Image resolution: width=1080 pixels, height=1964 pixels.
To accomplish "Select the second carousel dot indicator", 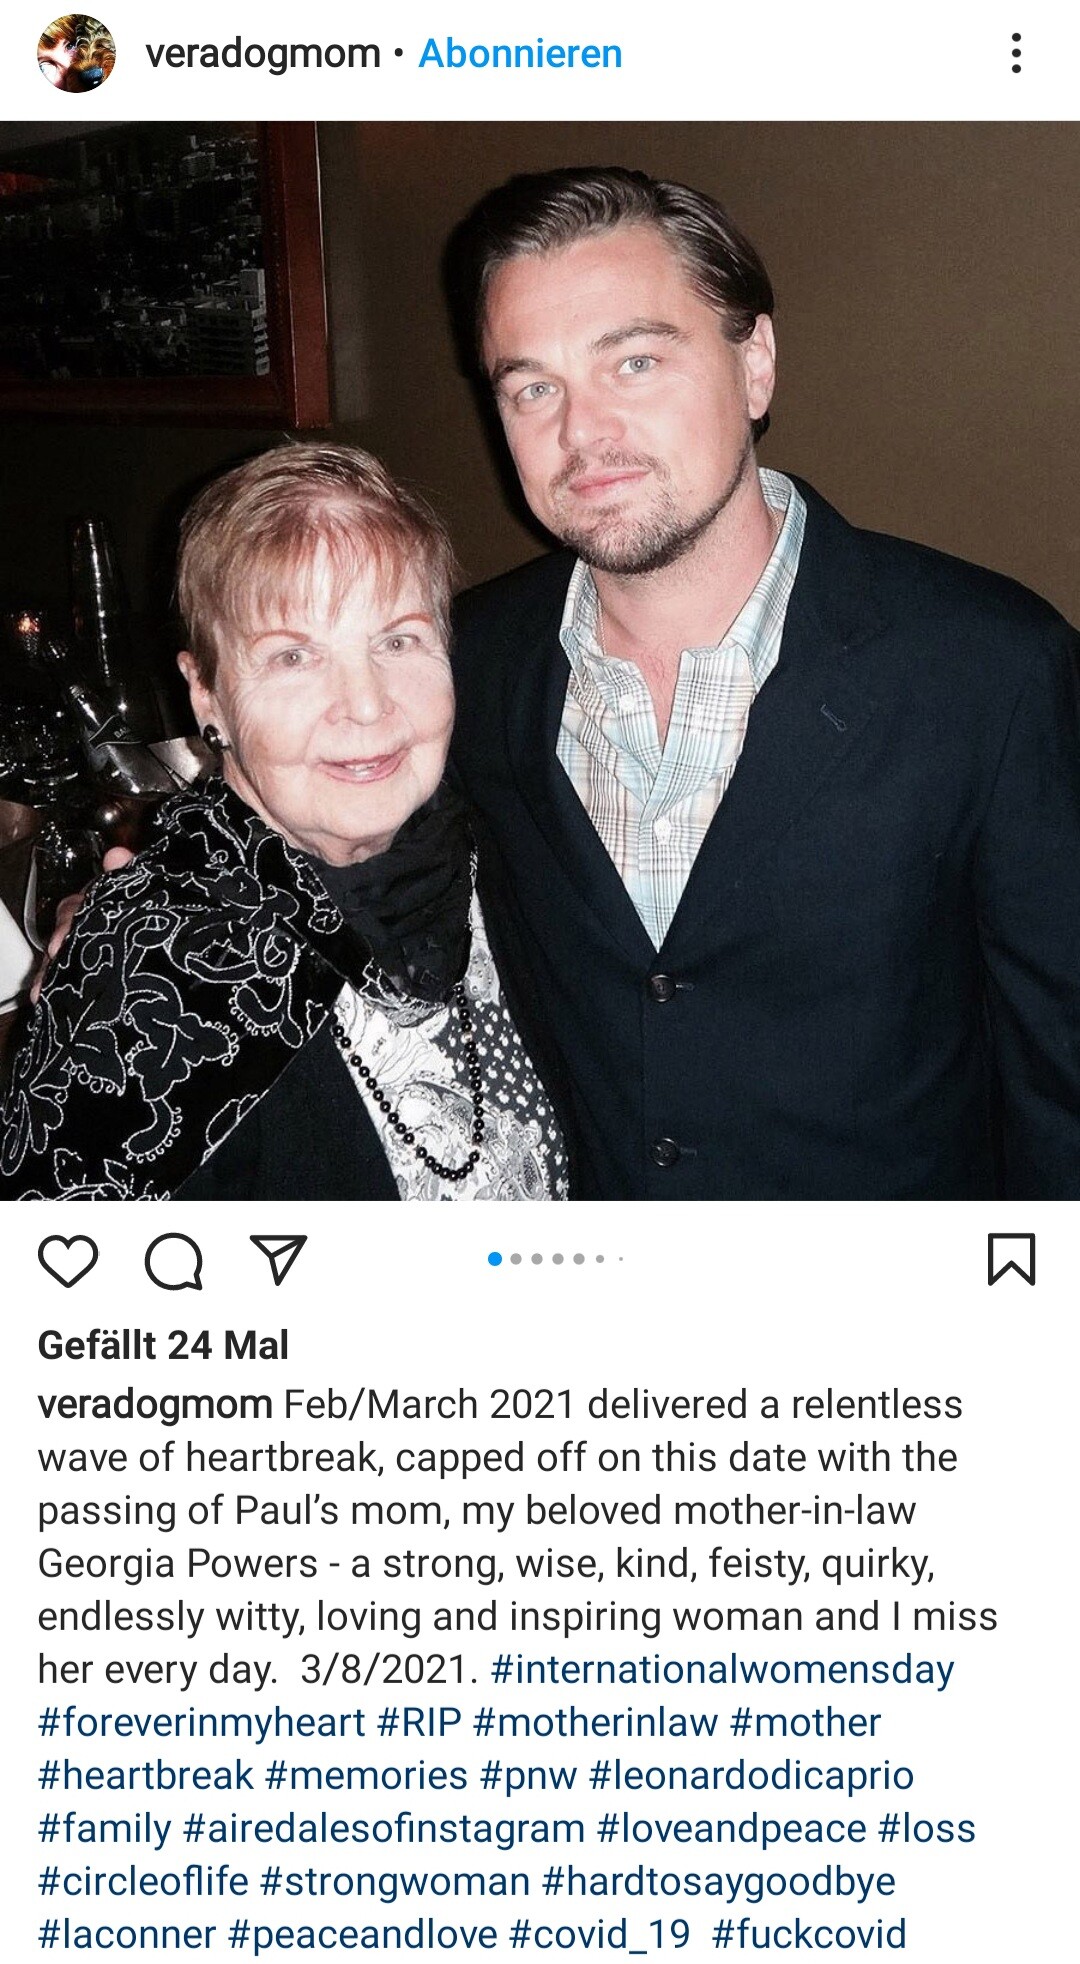I will [x=516, y=1259].
